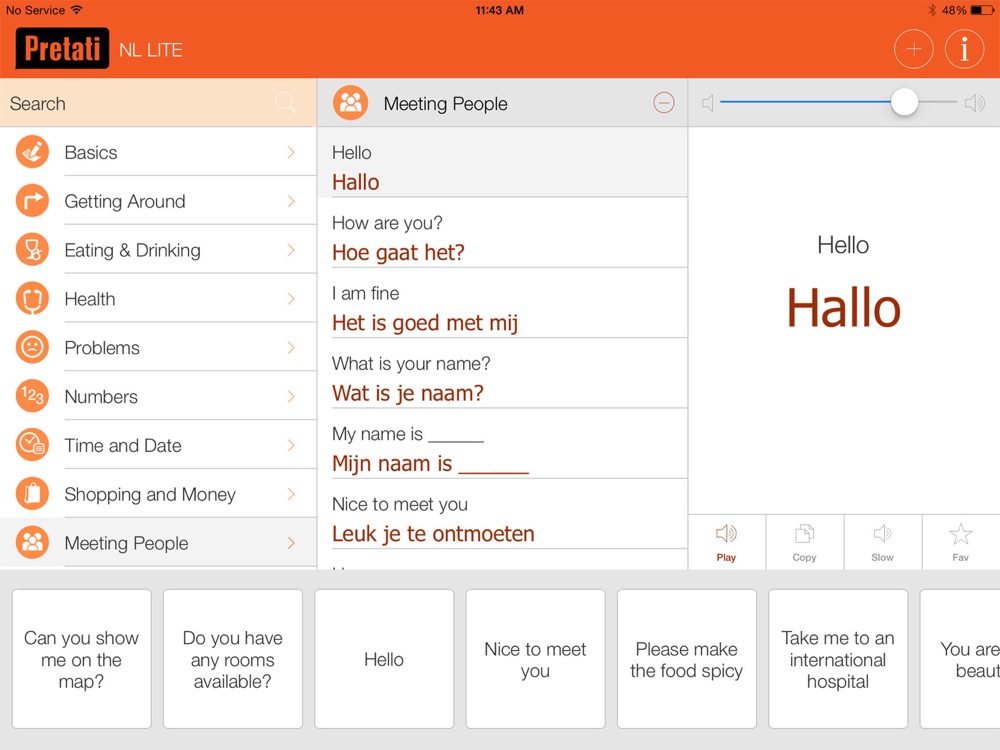Copy the current phrase

804,542
